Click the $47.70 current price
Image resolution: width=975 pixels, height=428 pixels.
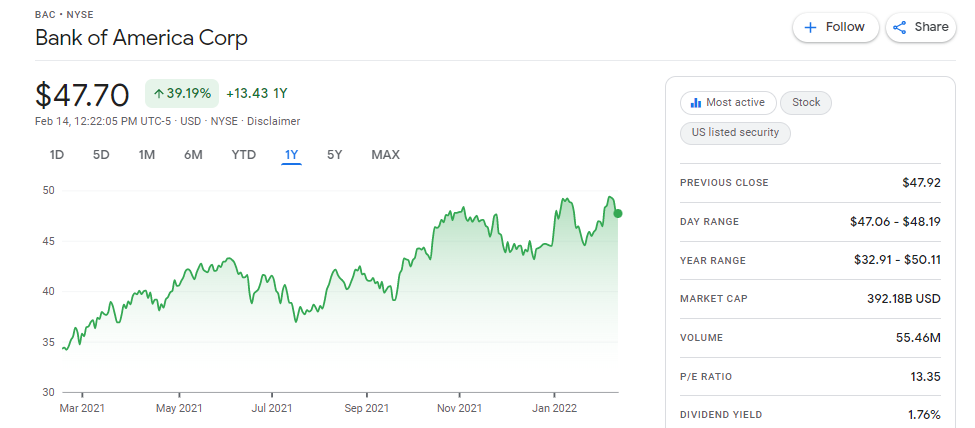(83, 95)
